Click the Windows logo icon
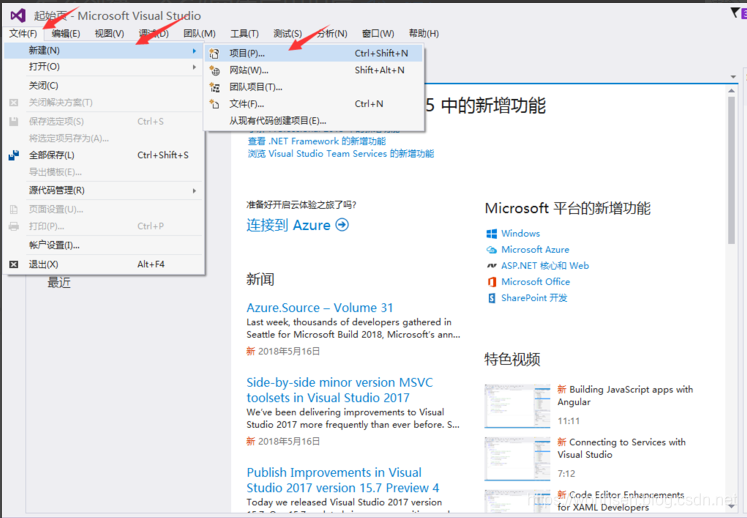747x518 pixels. [x=492, y=234]
